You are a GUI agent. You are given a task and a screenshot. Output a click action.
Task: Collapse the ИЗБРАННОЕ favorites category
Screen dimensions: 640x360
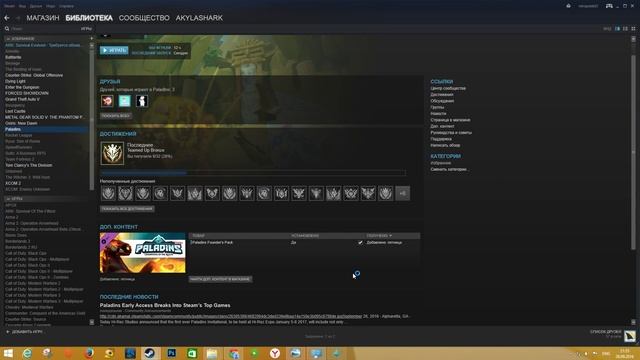[x=8, y=39]
